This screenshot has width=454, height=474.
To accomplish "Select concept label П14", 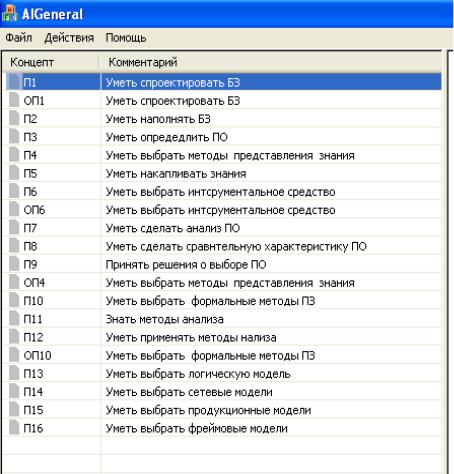I will click(33, 392).
